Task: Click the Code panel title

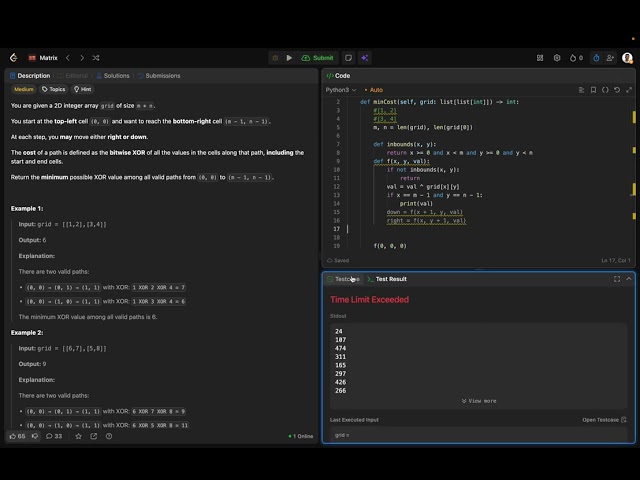Action: 338,76
